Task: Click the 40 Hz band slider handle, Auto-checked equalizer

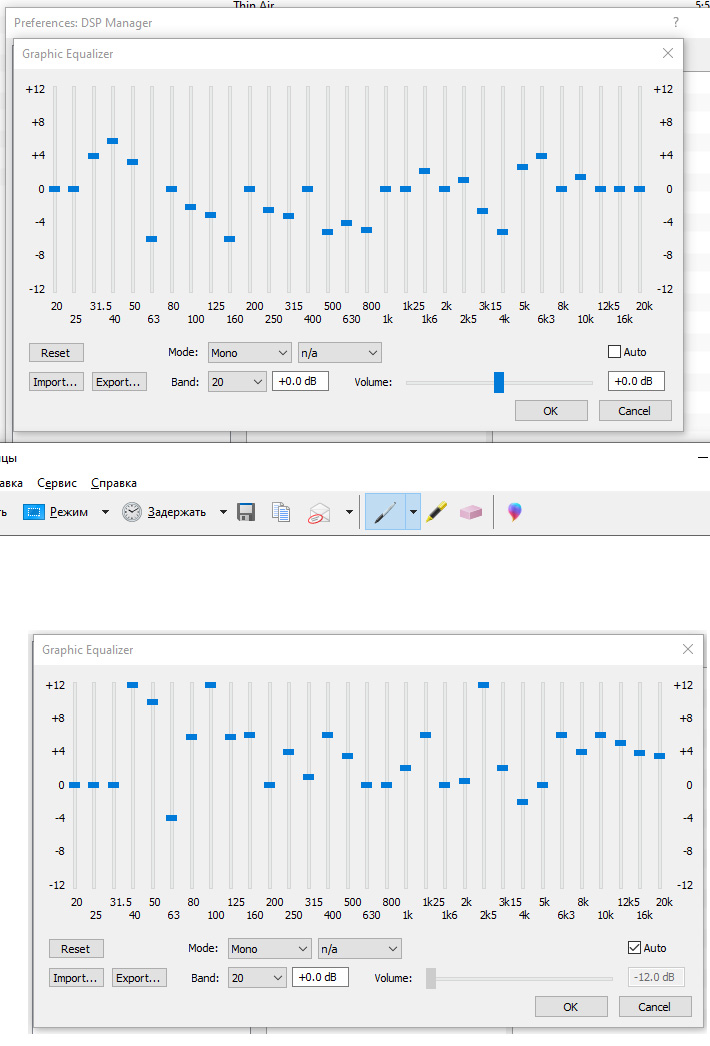Action: (x=133, y=685)
